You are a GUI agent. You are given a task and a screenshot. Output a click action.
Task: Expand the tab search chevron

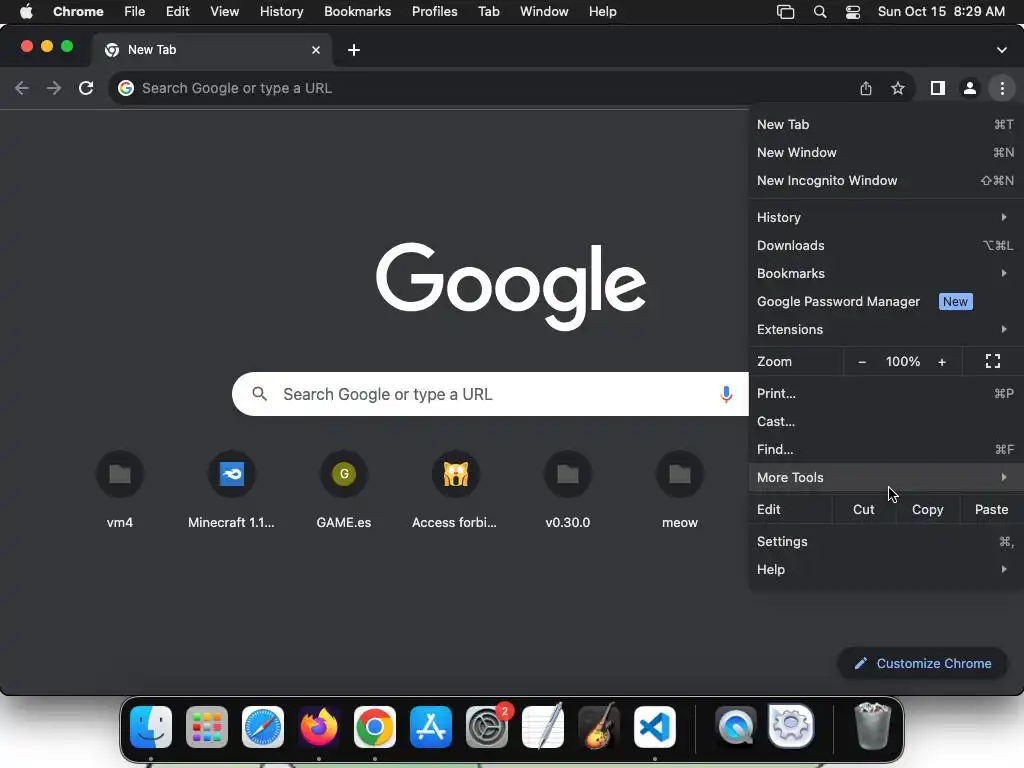[x=1002, y=50]
